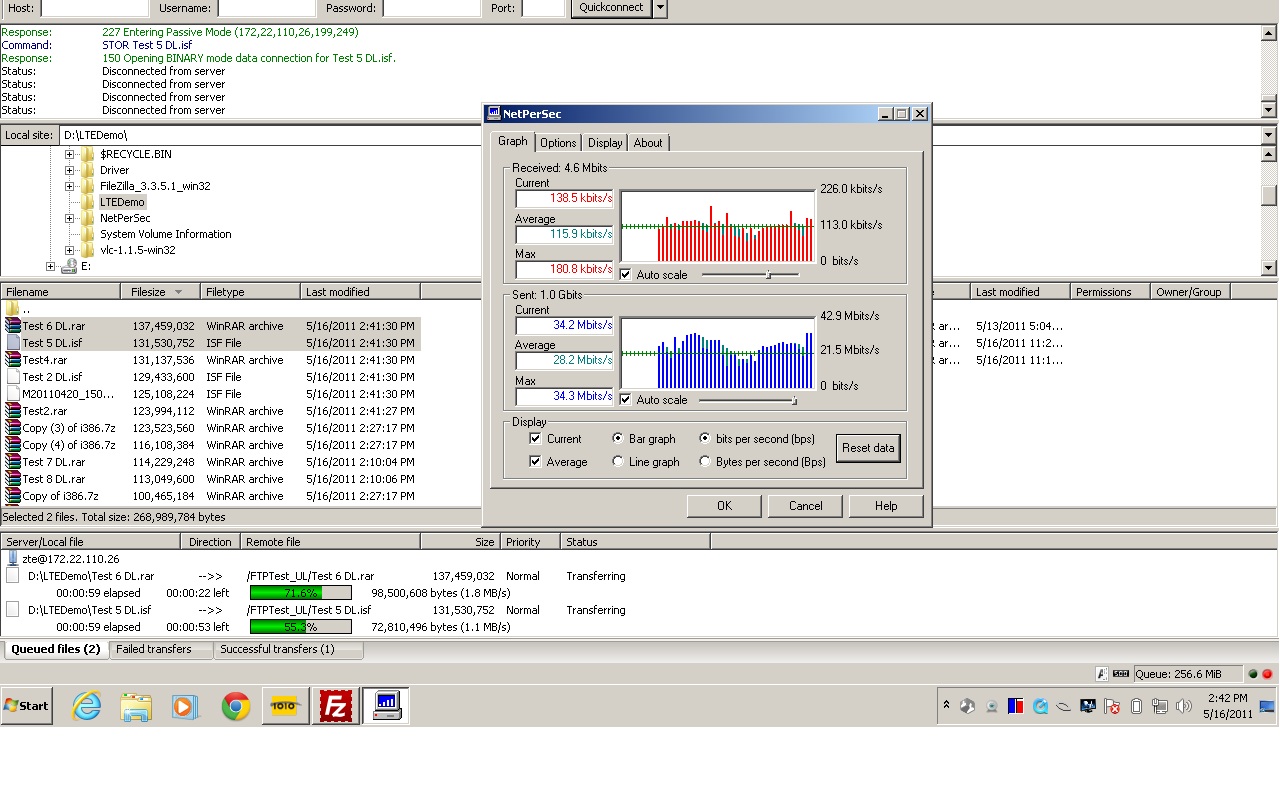Screen dimensions: 1280x800
Task: Select the Test 6 DL.rar file icon
Action: (x=12, y=326)
